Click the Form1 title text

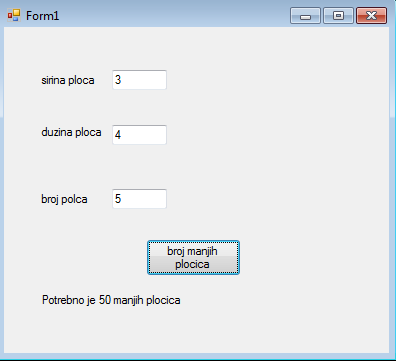[43, 16]
